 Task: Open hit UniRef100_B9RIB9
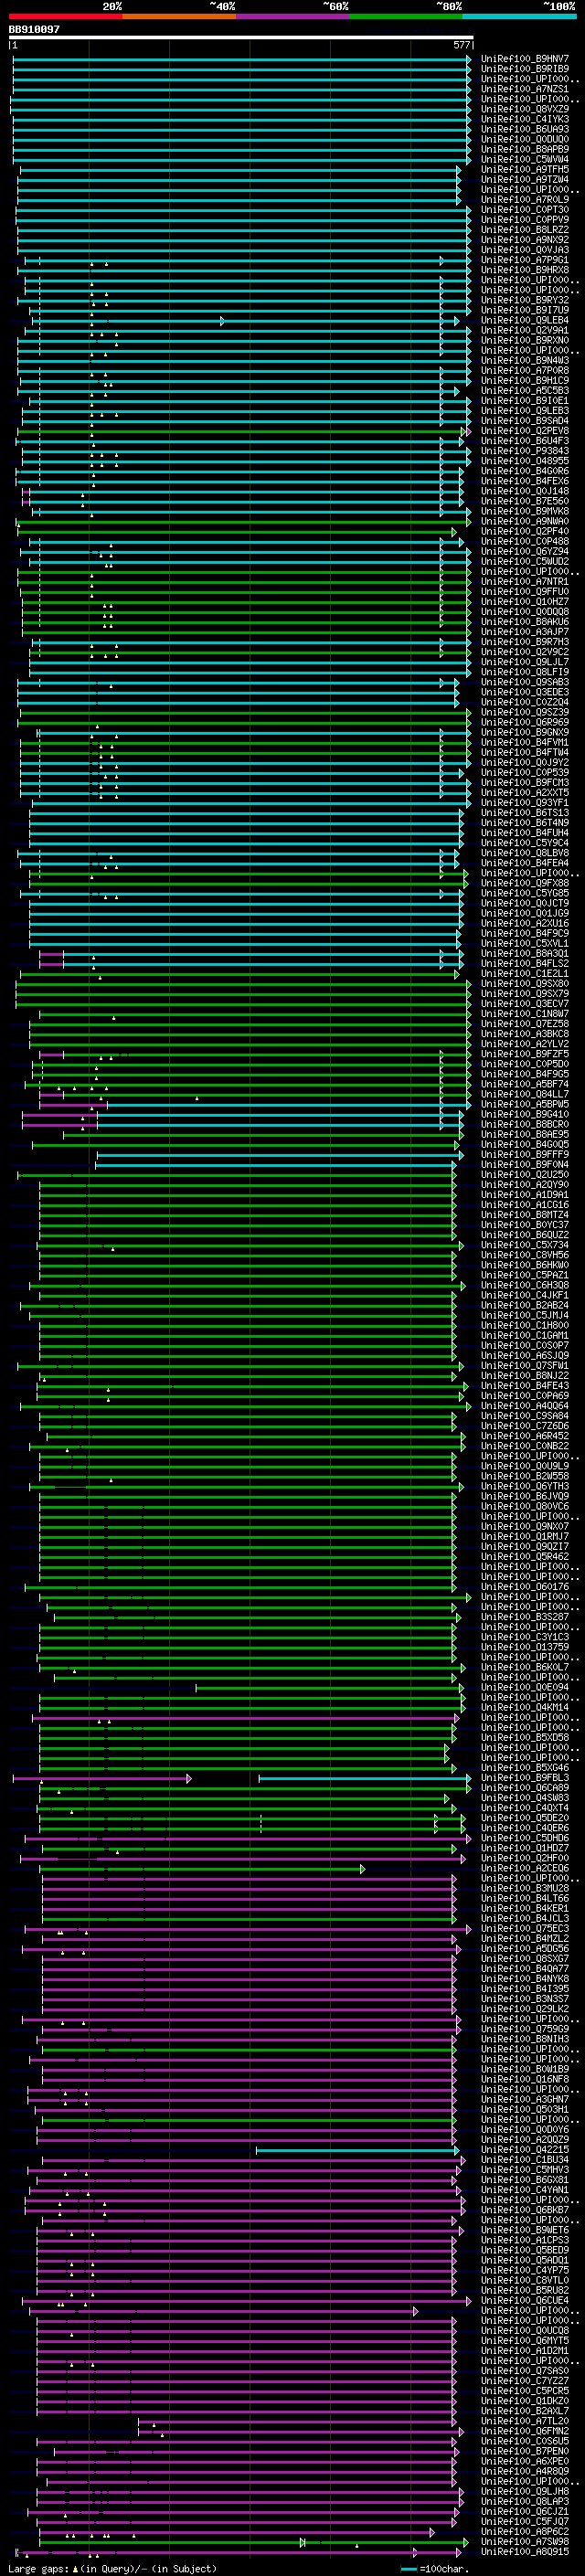tap(525, 69)
